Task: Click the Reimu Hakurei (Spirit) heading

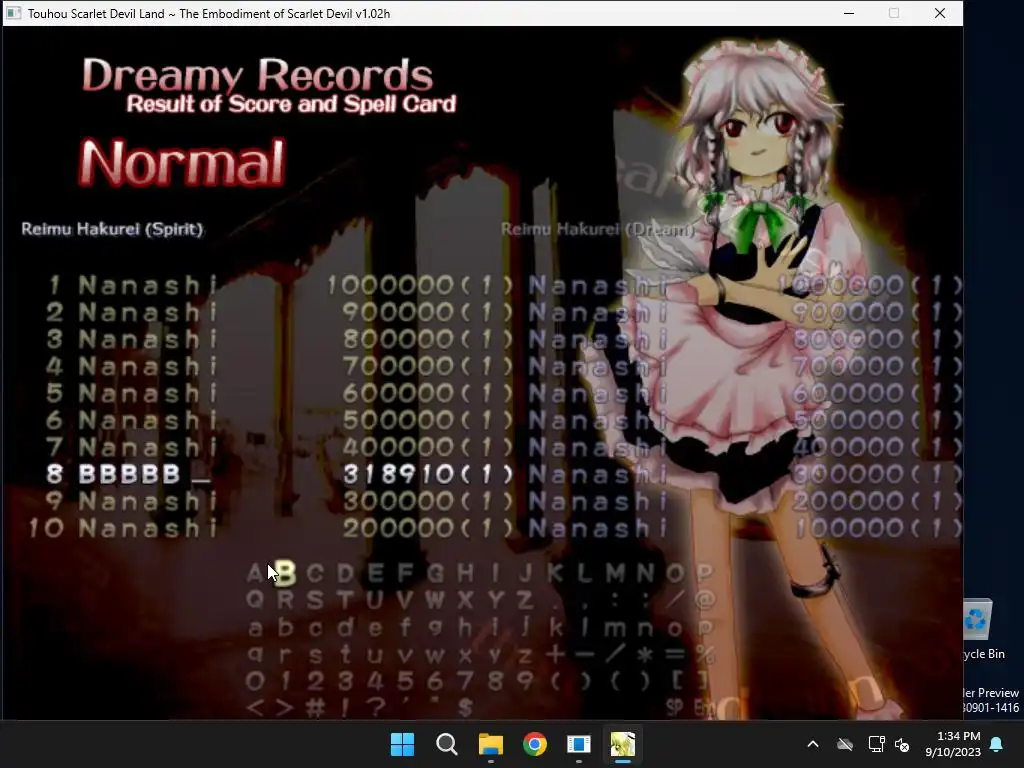Action: coord(112,229)
